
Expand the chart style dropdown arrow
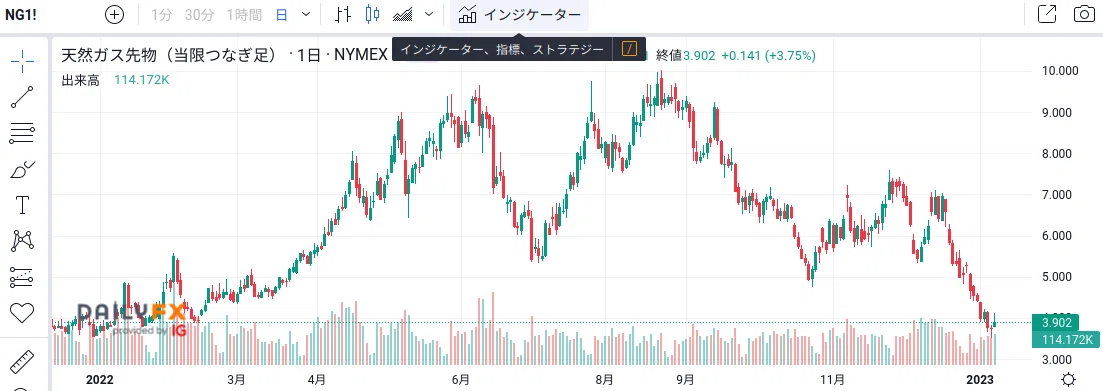pyautogui.click(x=430, y=14)
